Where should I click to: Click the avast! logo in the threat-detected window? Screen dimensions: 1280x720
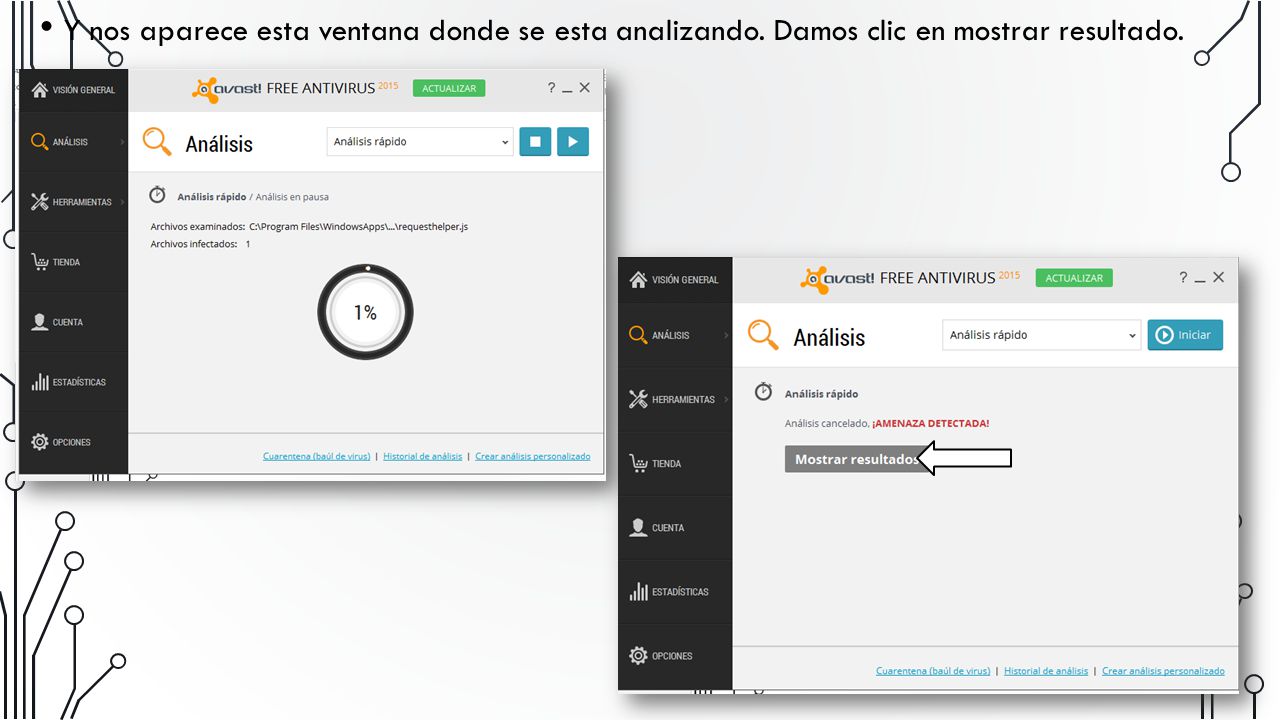(x=837, y=279)
